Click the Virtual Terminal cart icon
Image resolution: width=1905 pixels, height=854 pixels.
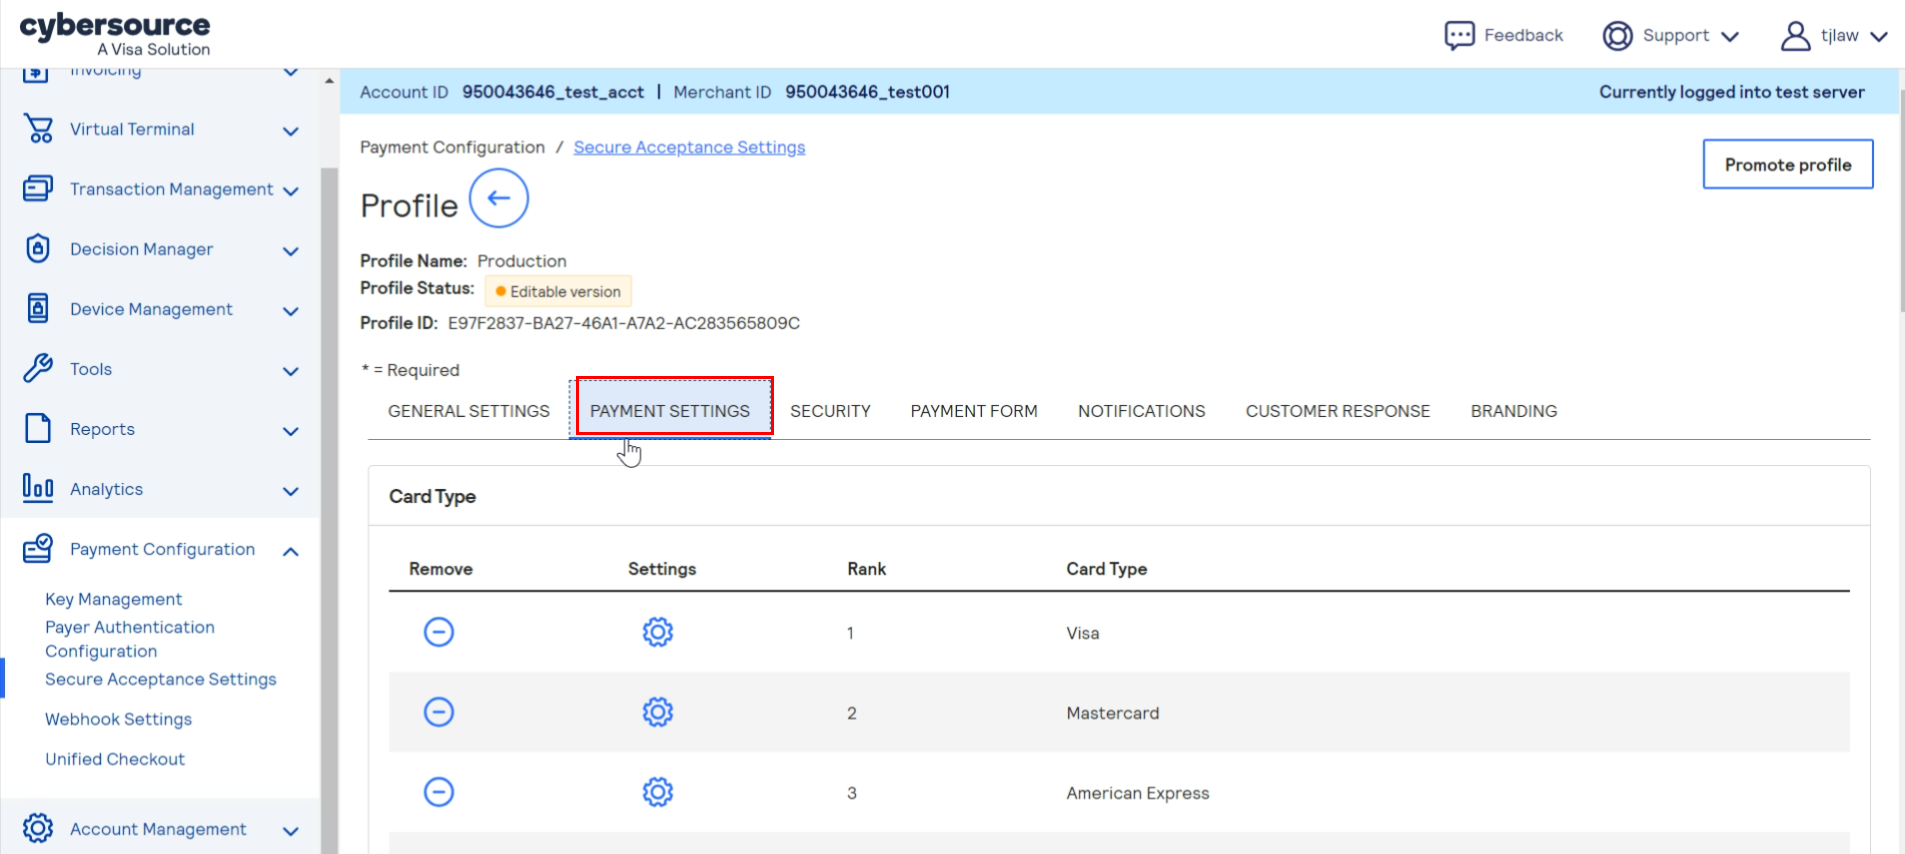click(x=38, y=129)
